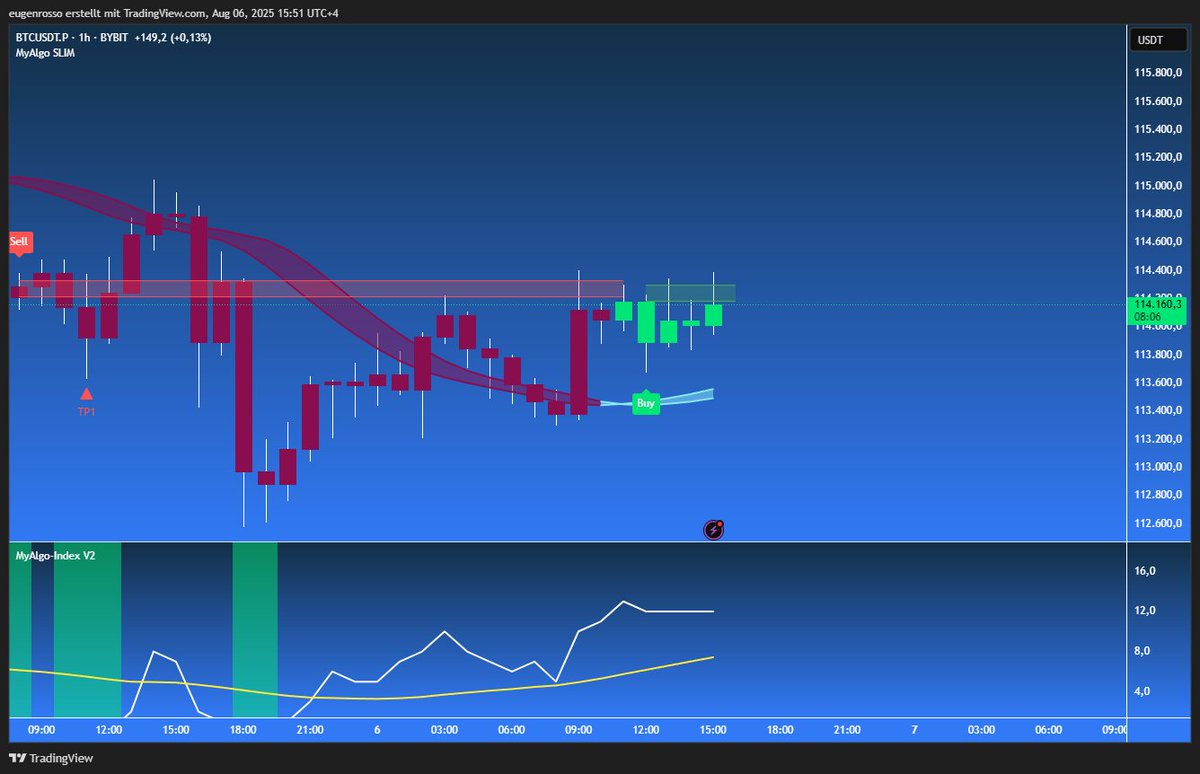
Task: Click the 115.800,0 price axis label
Action: tap(1159, 73)
